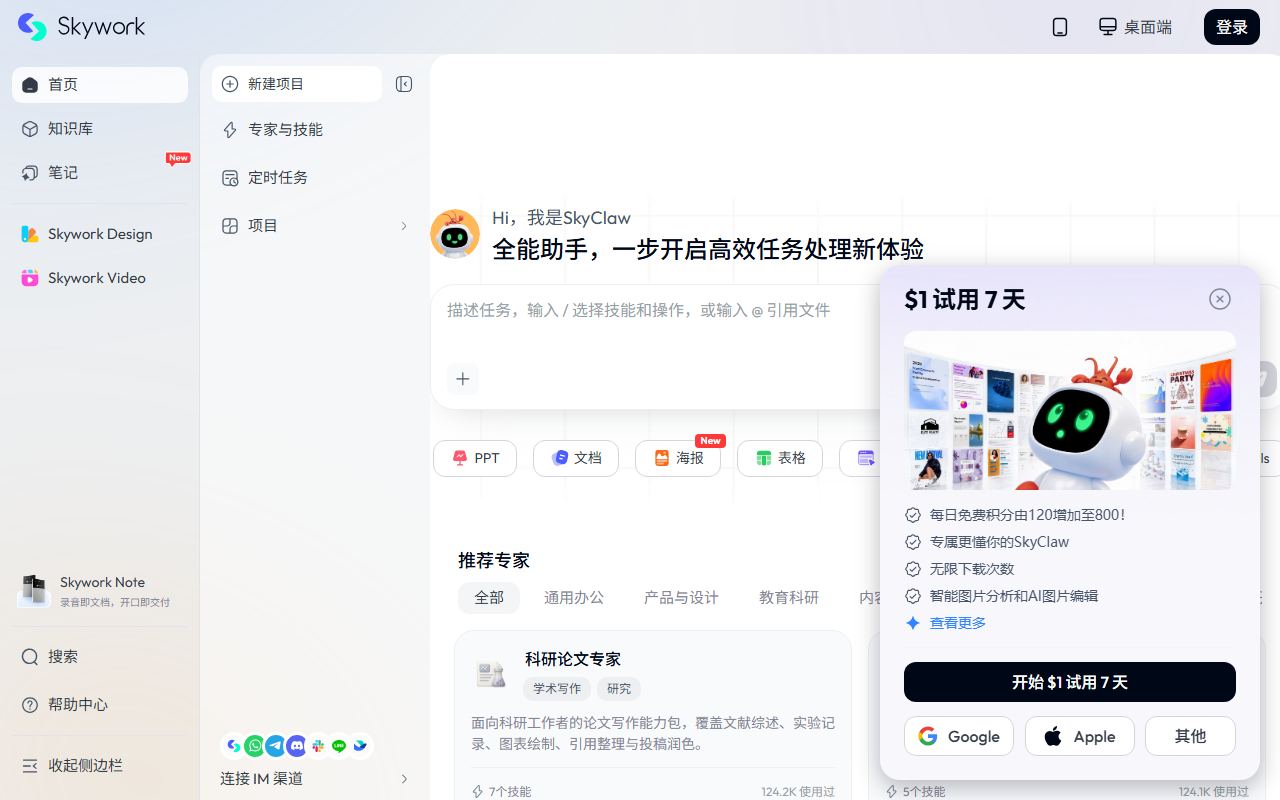The image size is (1280, 800).
Task: Select the 表格 skill chip
Action: (x=780, y=458)
